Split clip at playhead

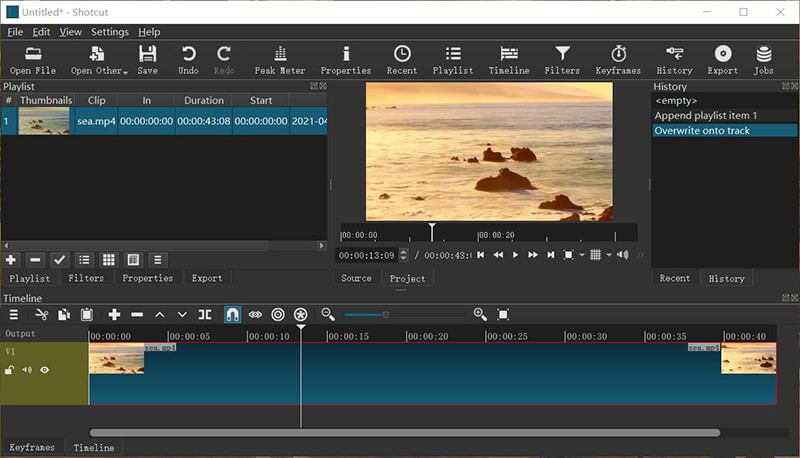point(205,315)
